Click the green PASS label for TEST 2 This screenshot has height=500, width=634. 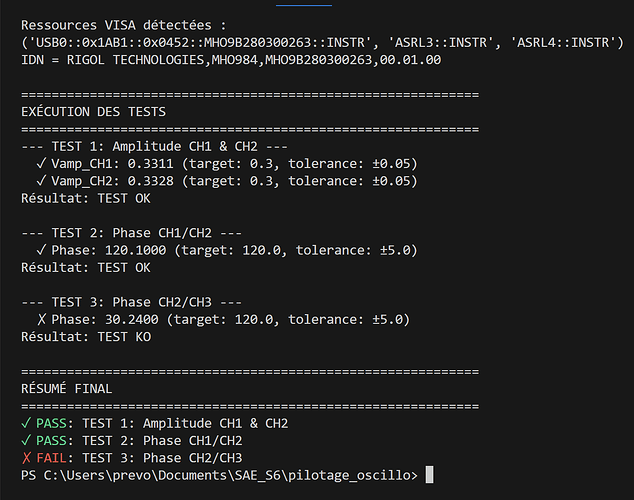coord(55,440)
